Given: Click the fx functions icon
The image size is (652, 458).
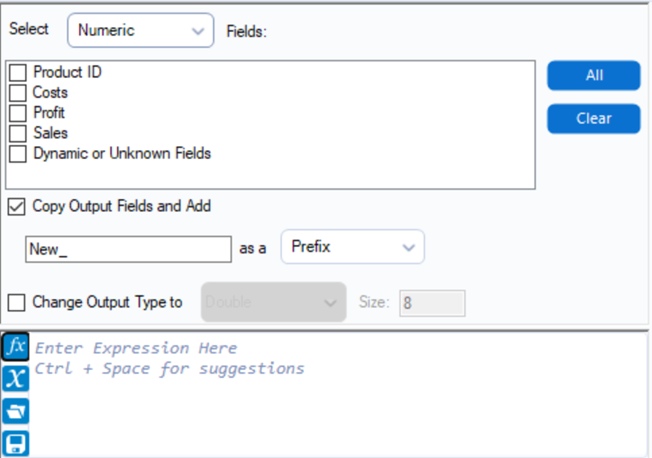Looking at the screenshot, I should (x=15, y=347).
